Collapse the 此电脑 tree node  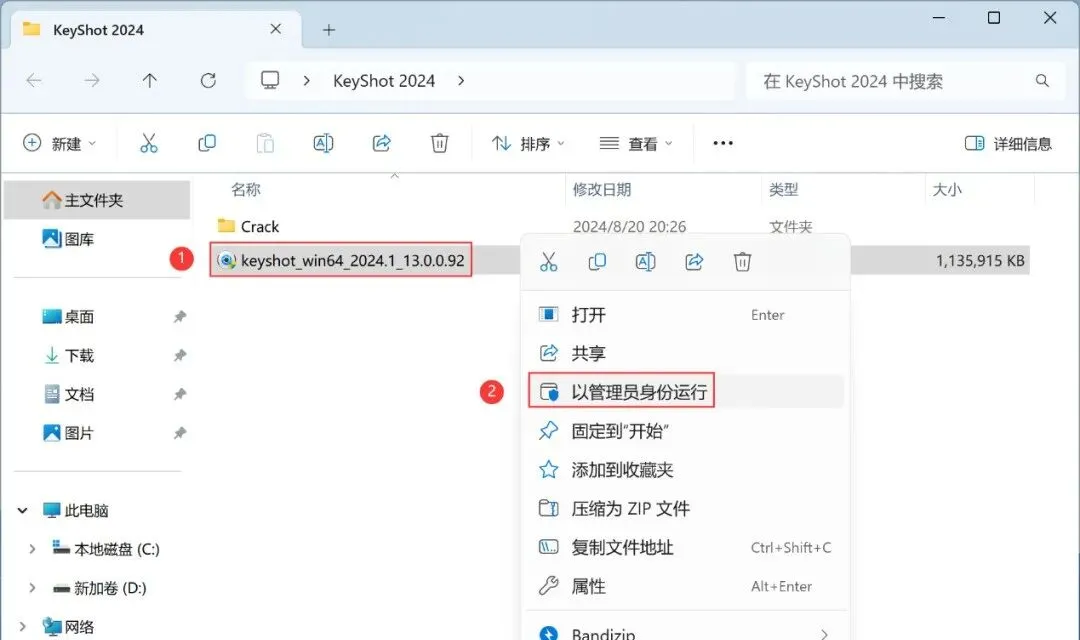[22, 510]
